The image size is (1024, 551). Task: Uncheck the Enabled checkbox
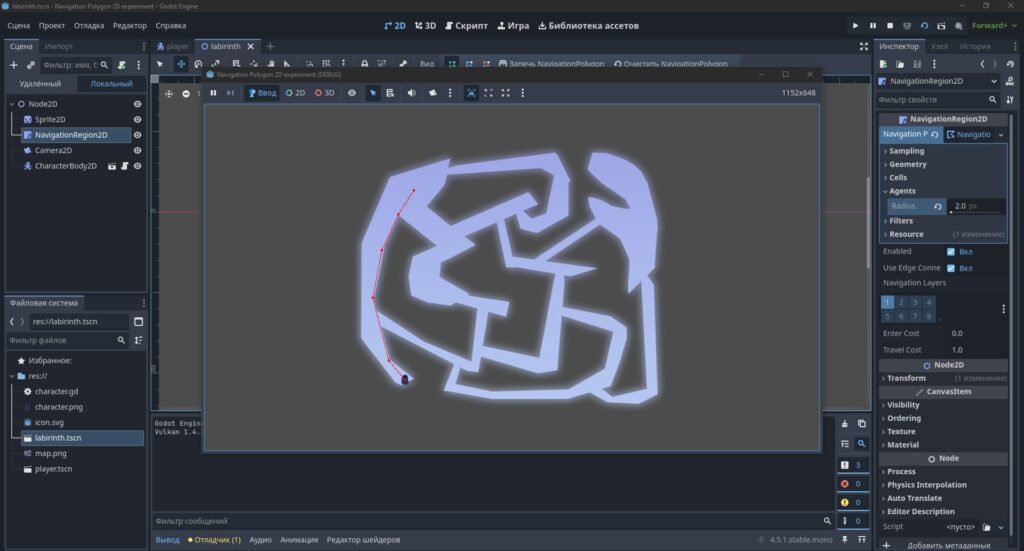point(951,251)
